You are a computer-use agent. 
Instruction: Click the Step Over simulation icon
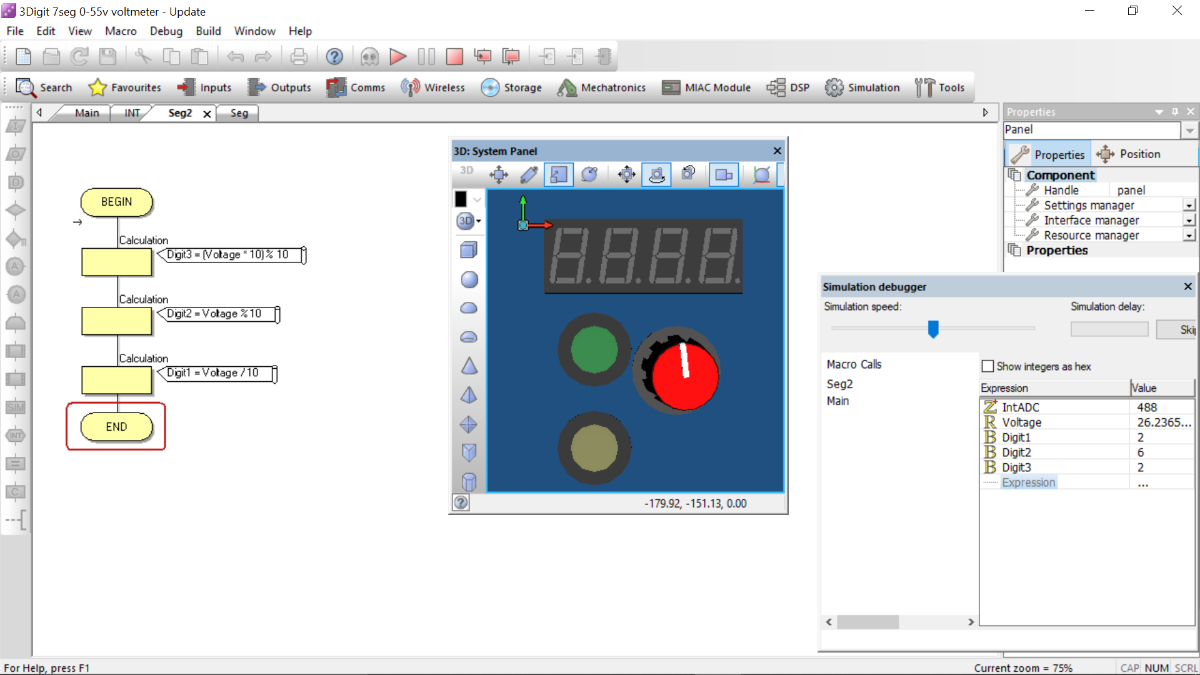512,57
